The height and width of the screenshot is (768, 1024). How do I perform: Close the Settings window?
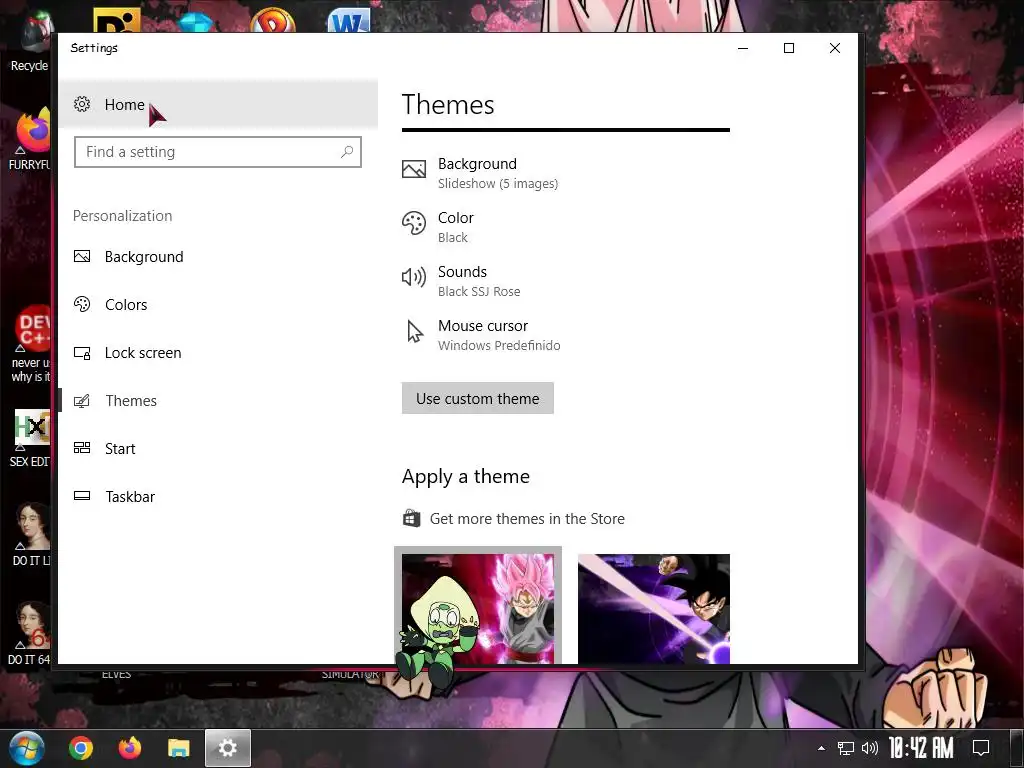(x=835, y=48)
